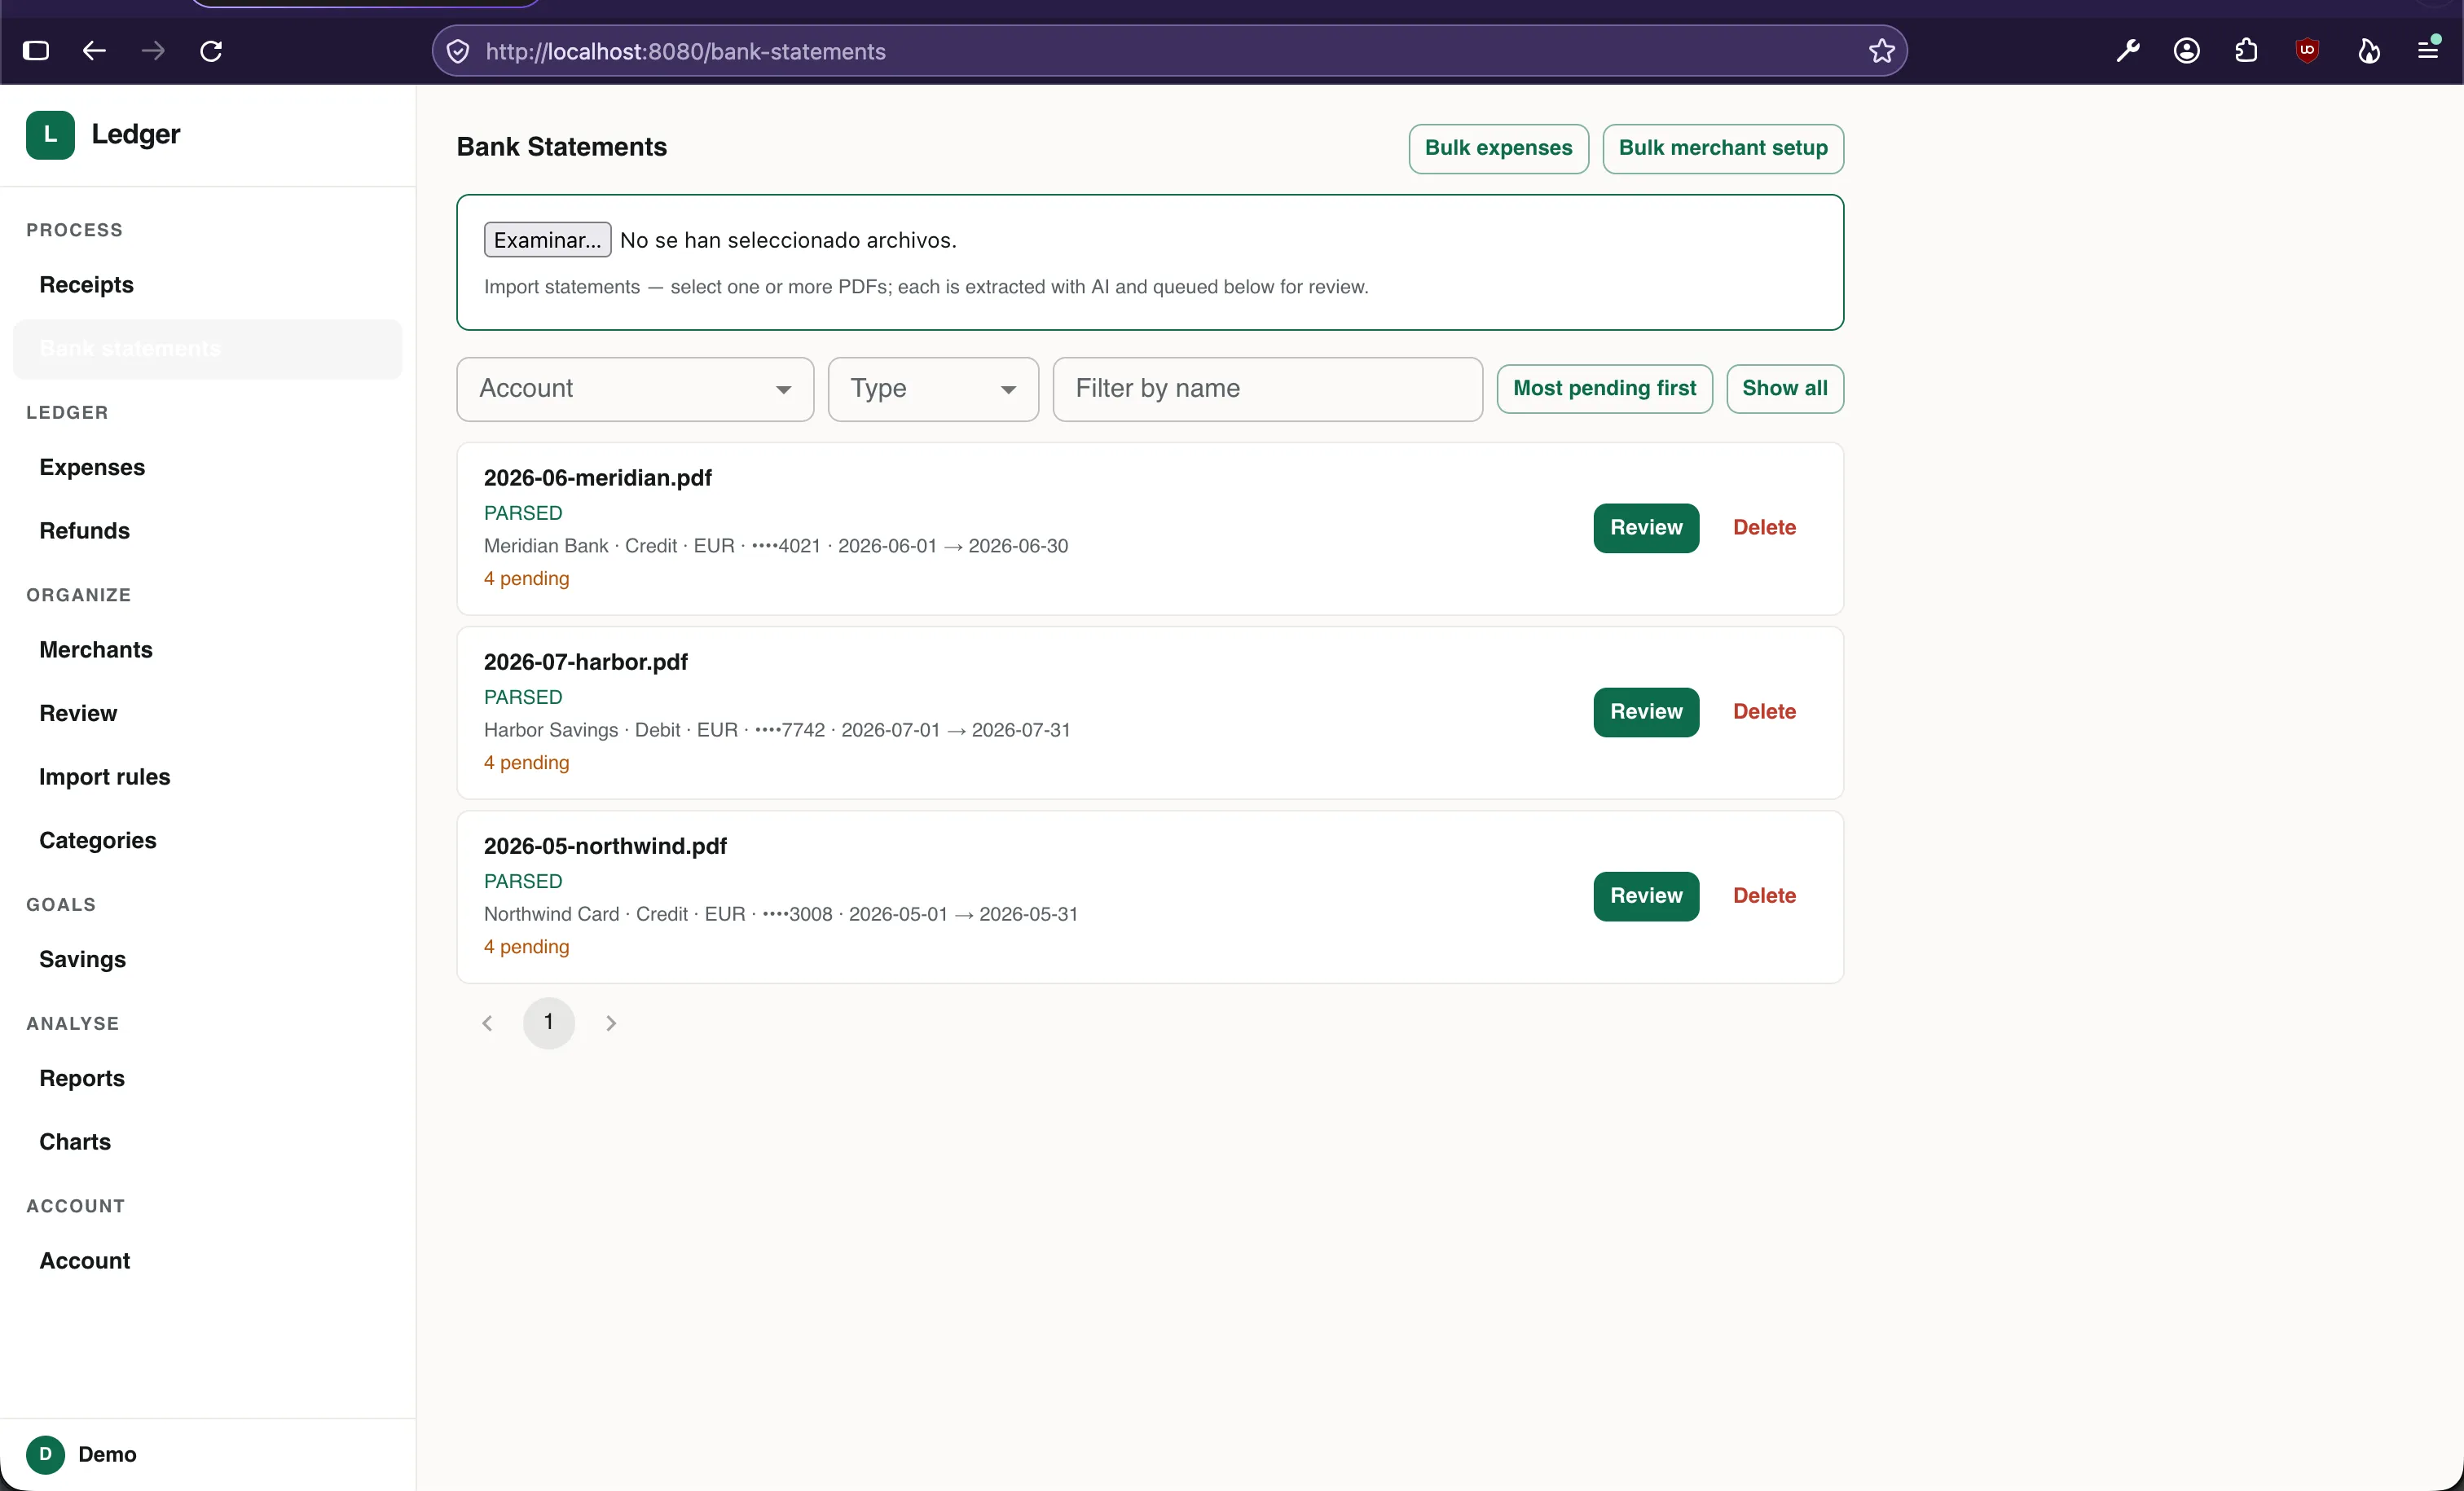This screenshot has width=2464, height=1491.
Task: Review the 2026-05-northwind.pdf statement
Action: pyautogui.click(x=1646, y=896)
